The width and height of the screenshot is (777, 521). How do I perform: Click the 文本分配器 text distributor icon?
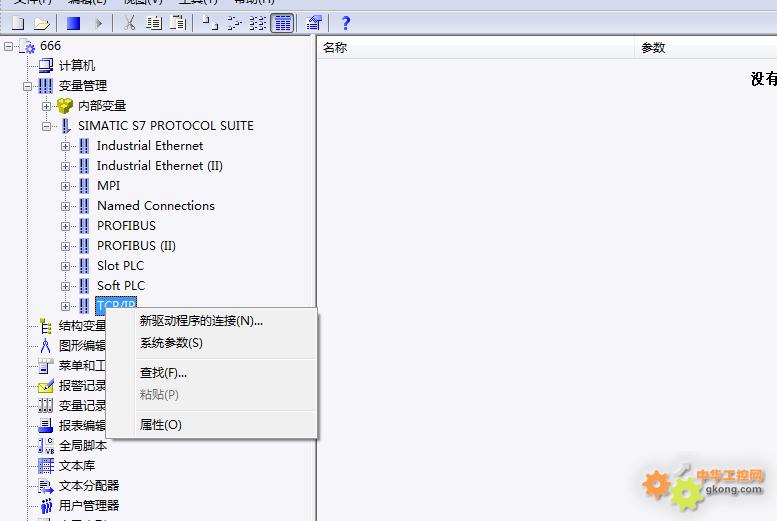[46, 486]
